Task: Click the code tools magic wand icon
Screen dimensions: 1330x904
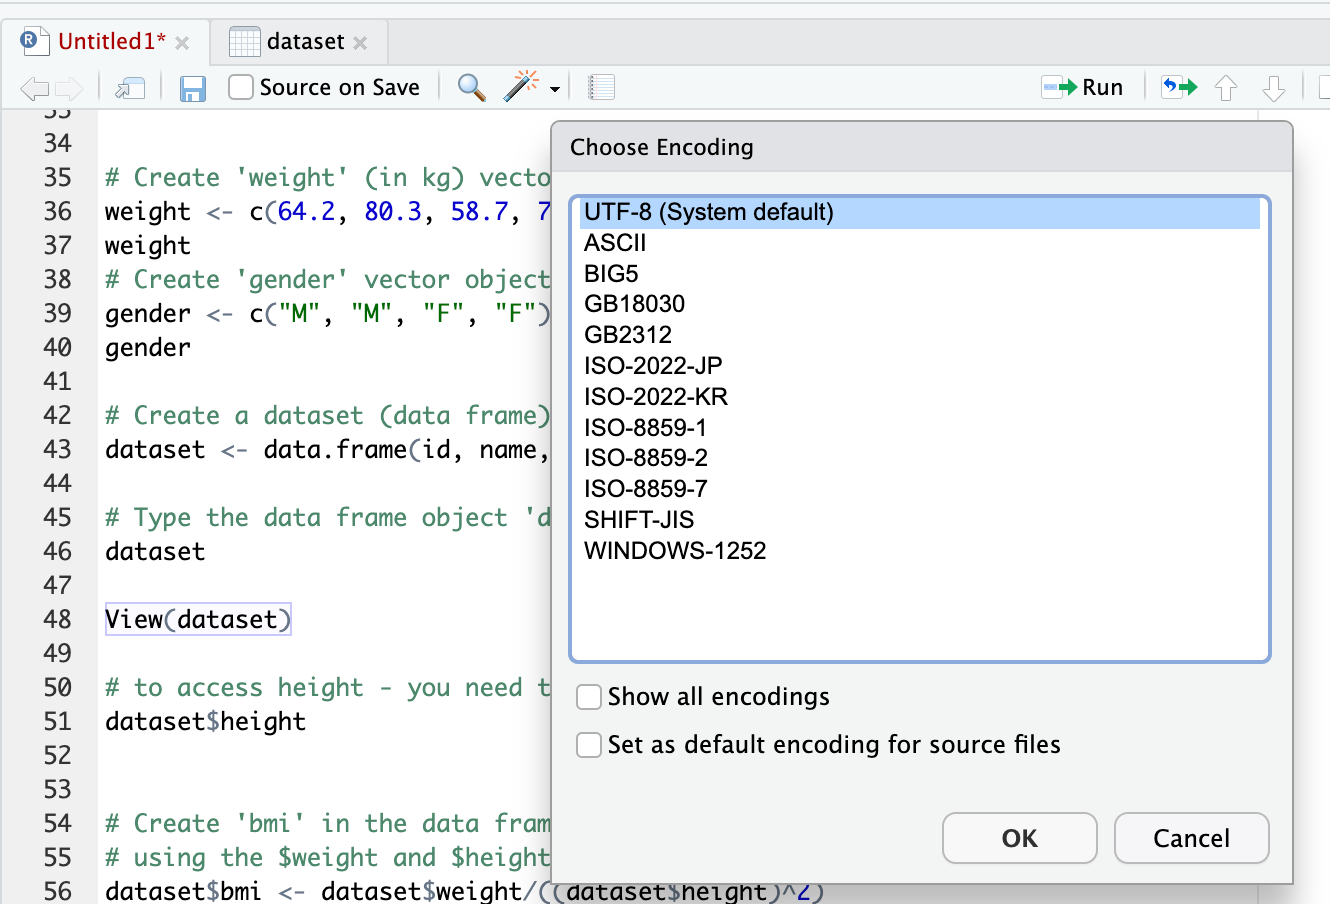Action: 521,87
